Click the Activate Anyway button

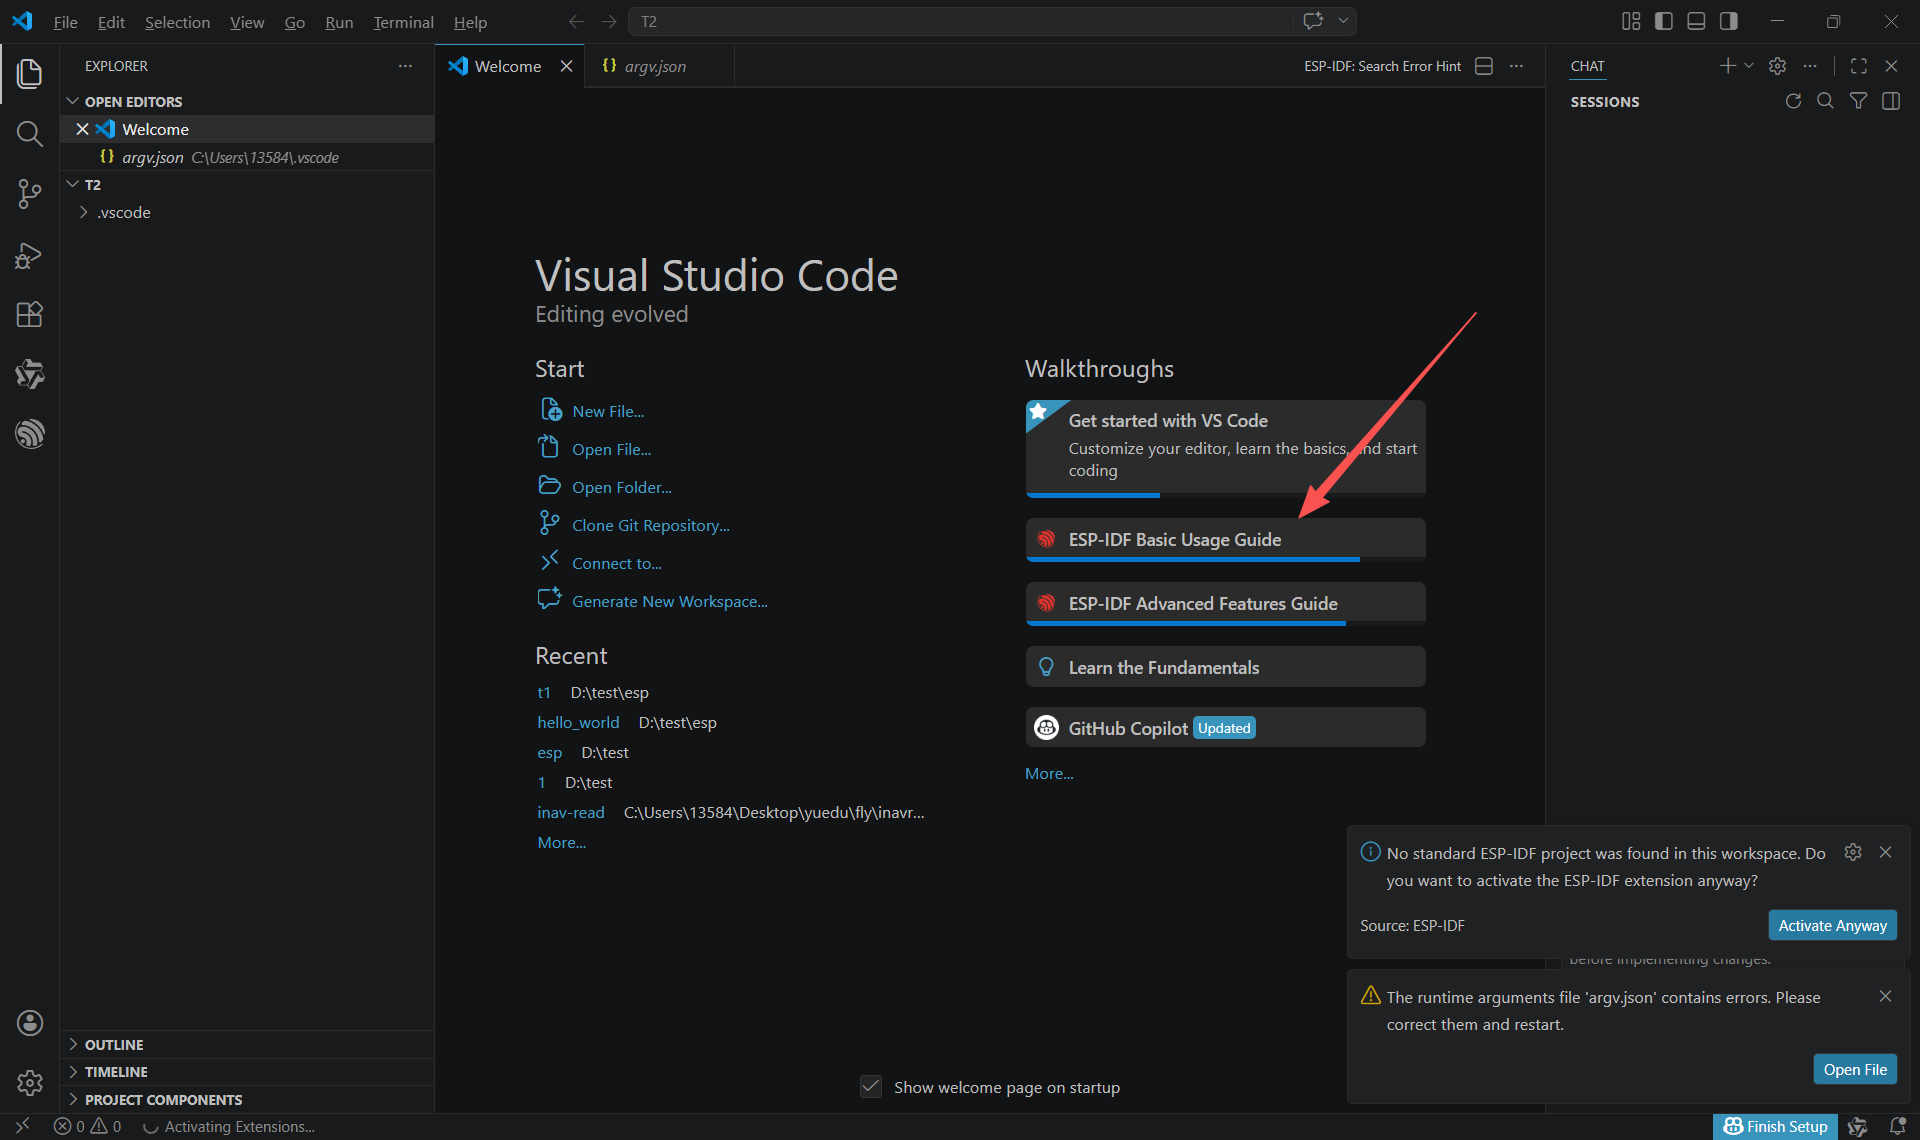pos(1831,925)
